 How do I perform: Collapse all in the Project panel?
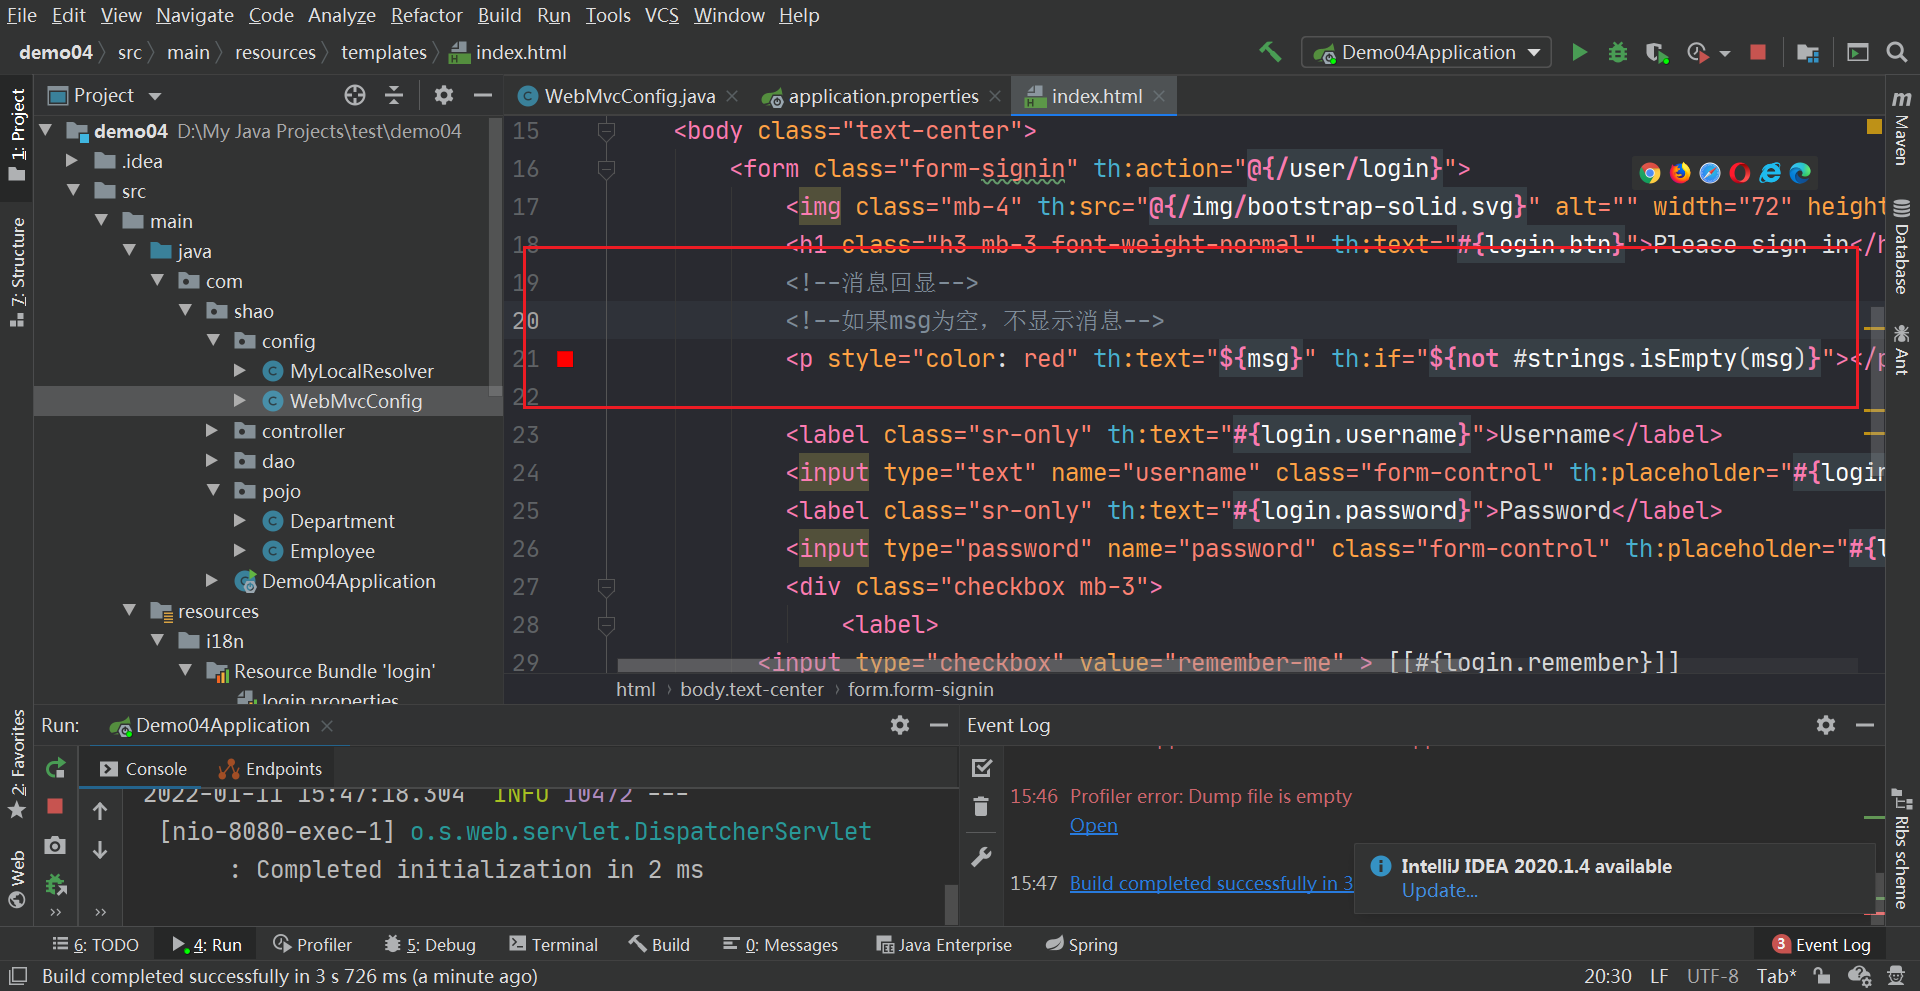(x=394, y=95)
